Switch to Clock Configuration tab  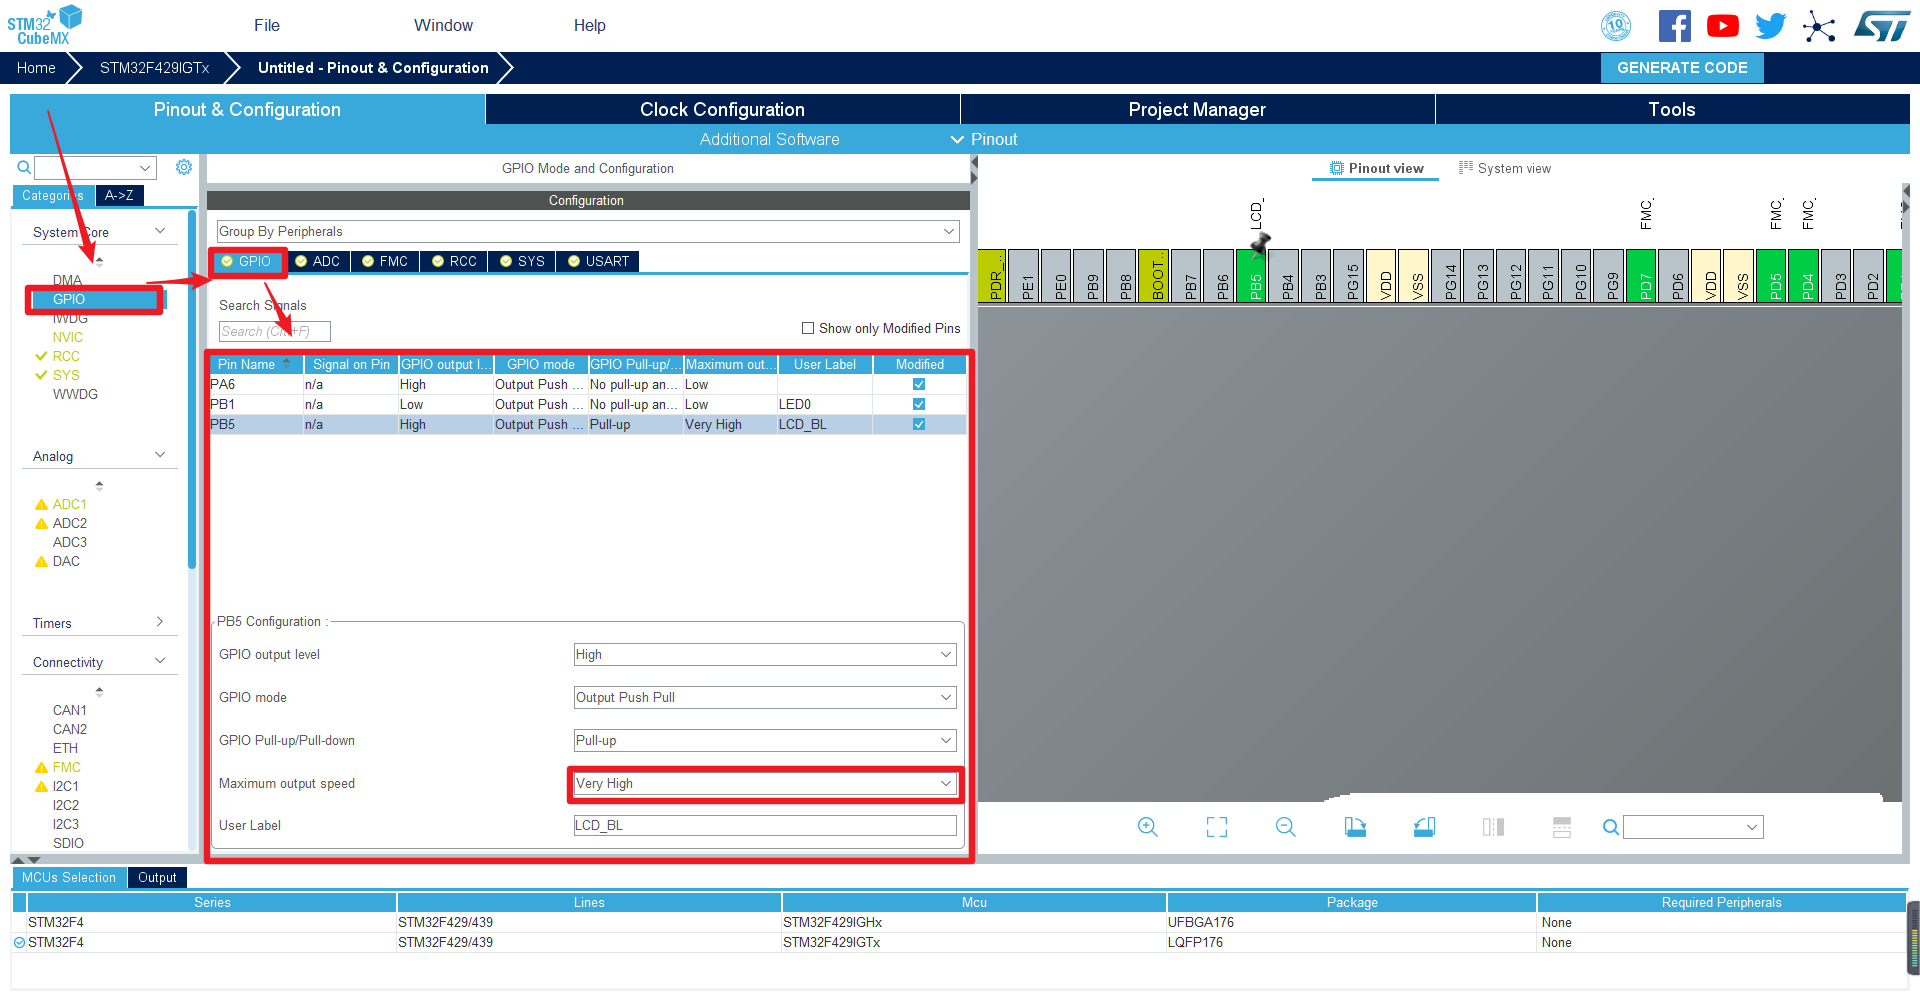pyautogui.click(x=722, y=109)
